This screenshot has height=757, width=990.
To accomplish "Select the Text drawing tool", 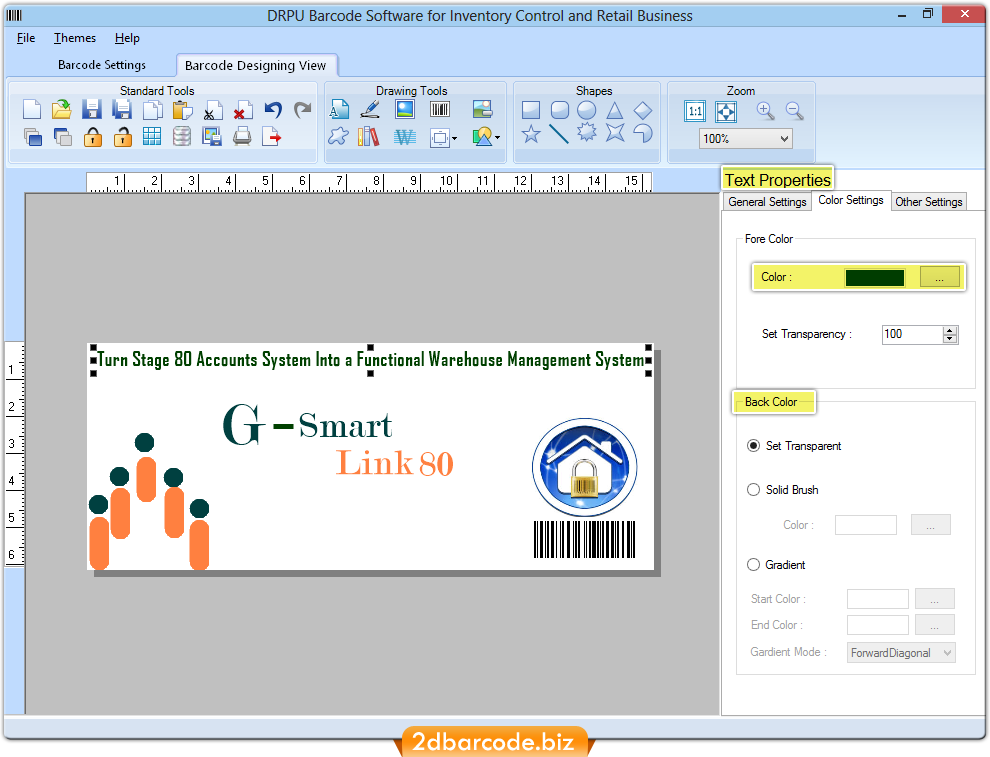I will click(339, 108).
